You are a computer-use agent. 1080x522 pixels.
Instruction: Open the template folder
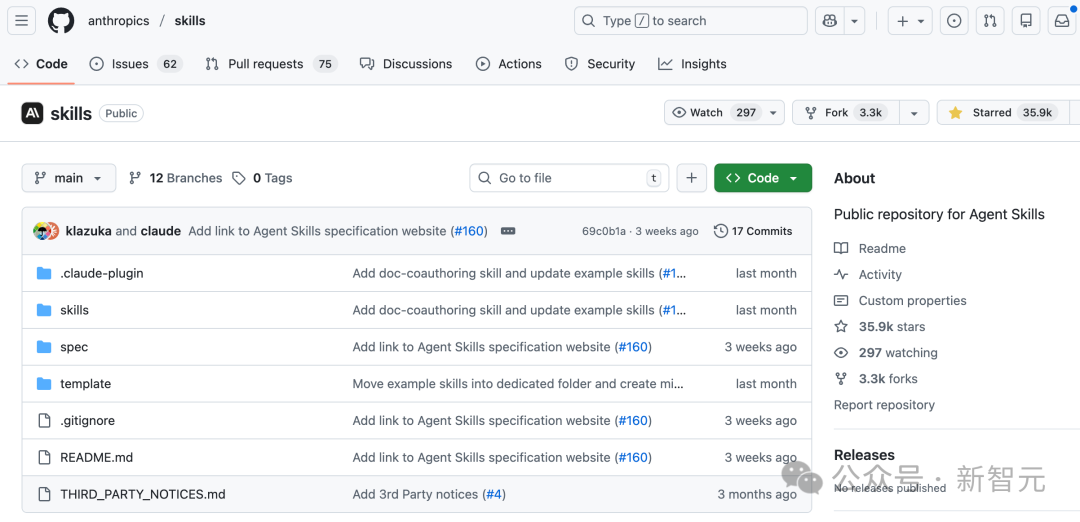85,384
